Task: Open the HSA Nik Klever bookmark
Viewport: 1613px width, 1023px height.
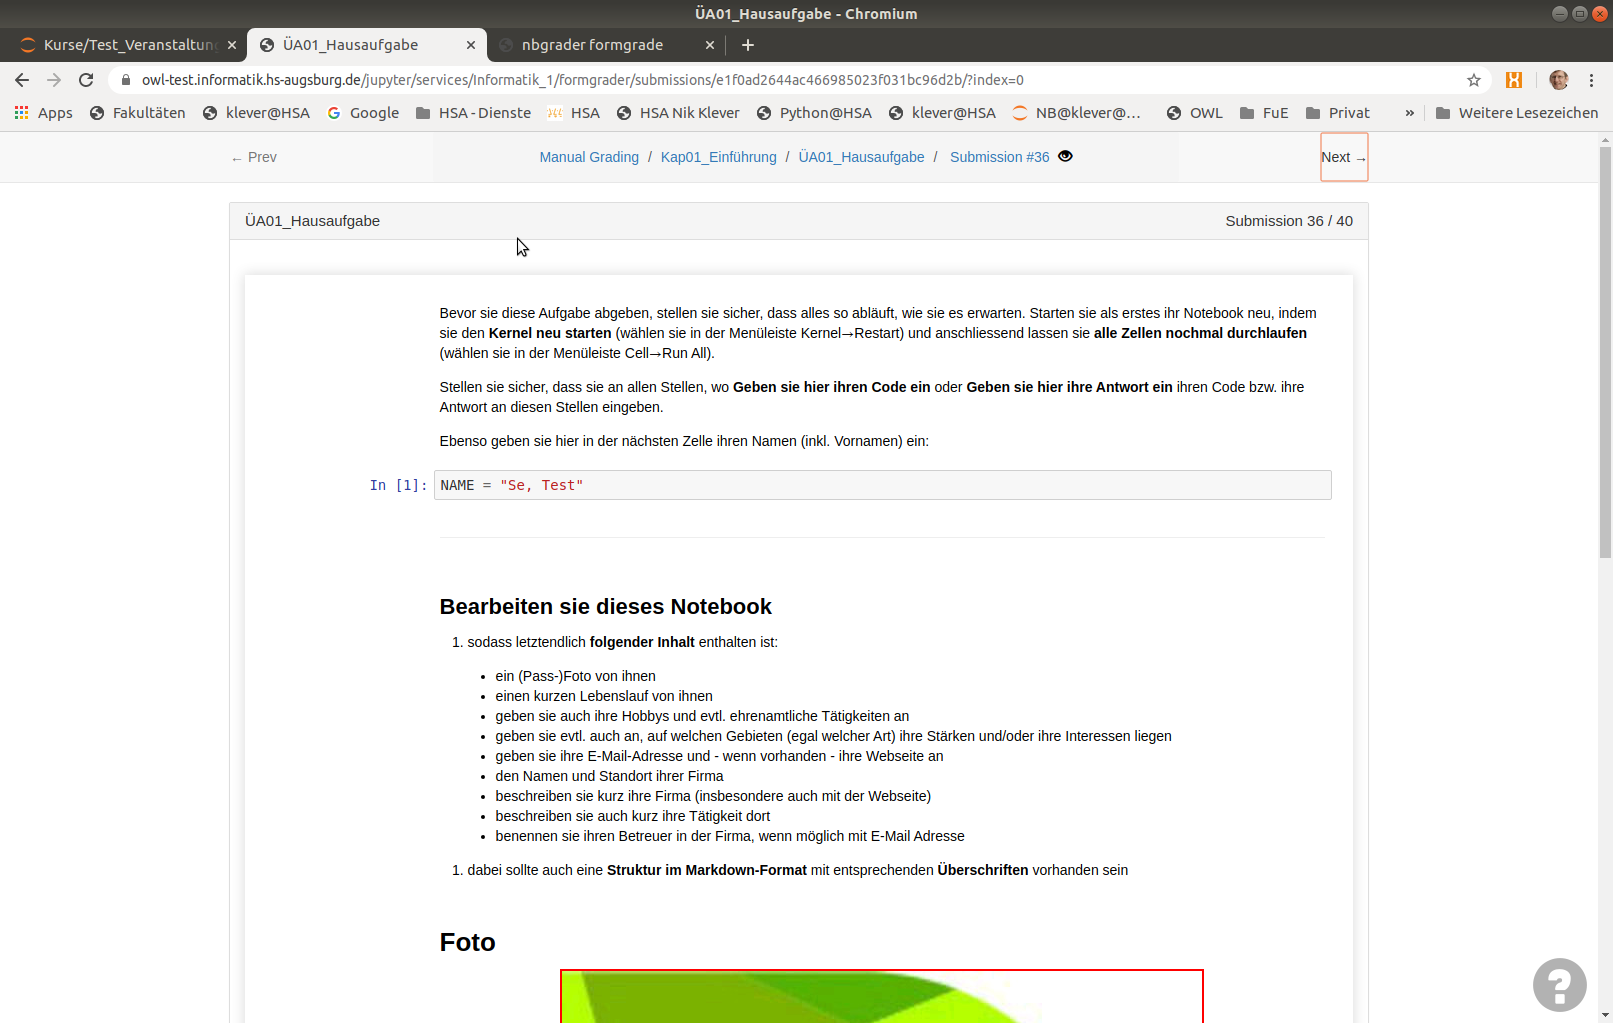Action: (678, 113)
